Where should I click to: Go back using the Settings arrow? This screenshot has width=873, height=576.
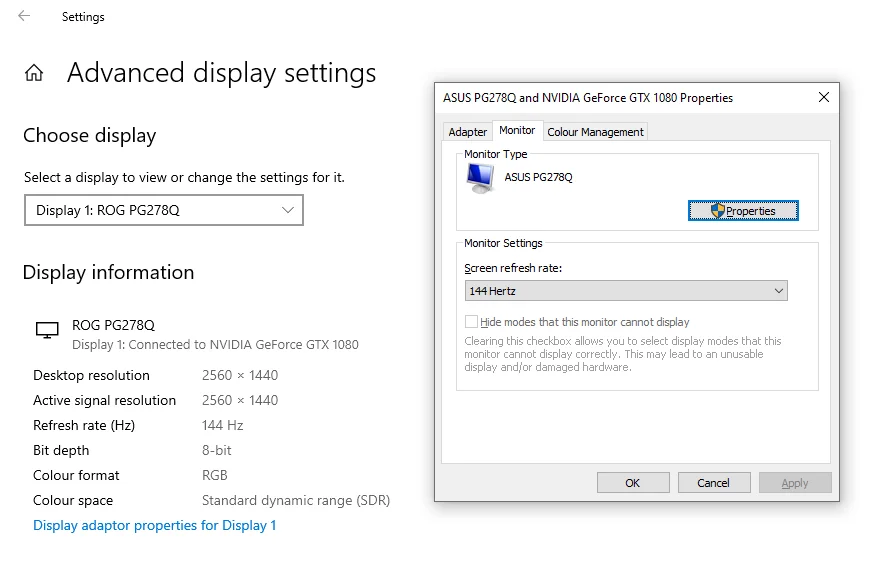click(x=24, y=16)
